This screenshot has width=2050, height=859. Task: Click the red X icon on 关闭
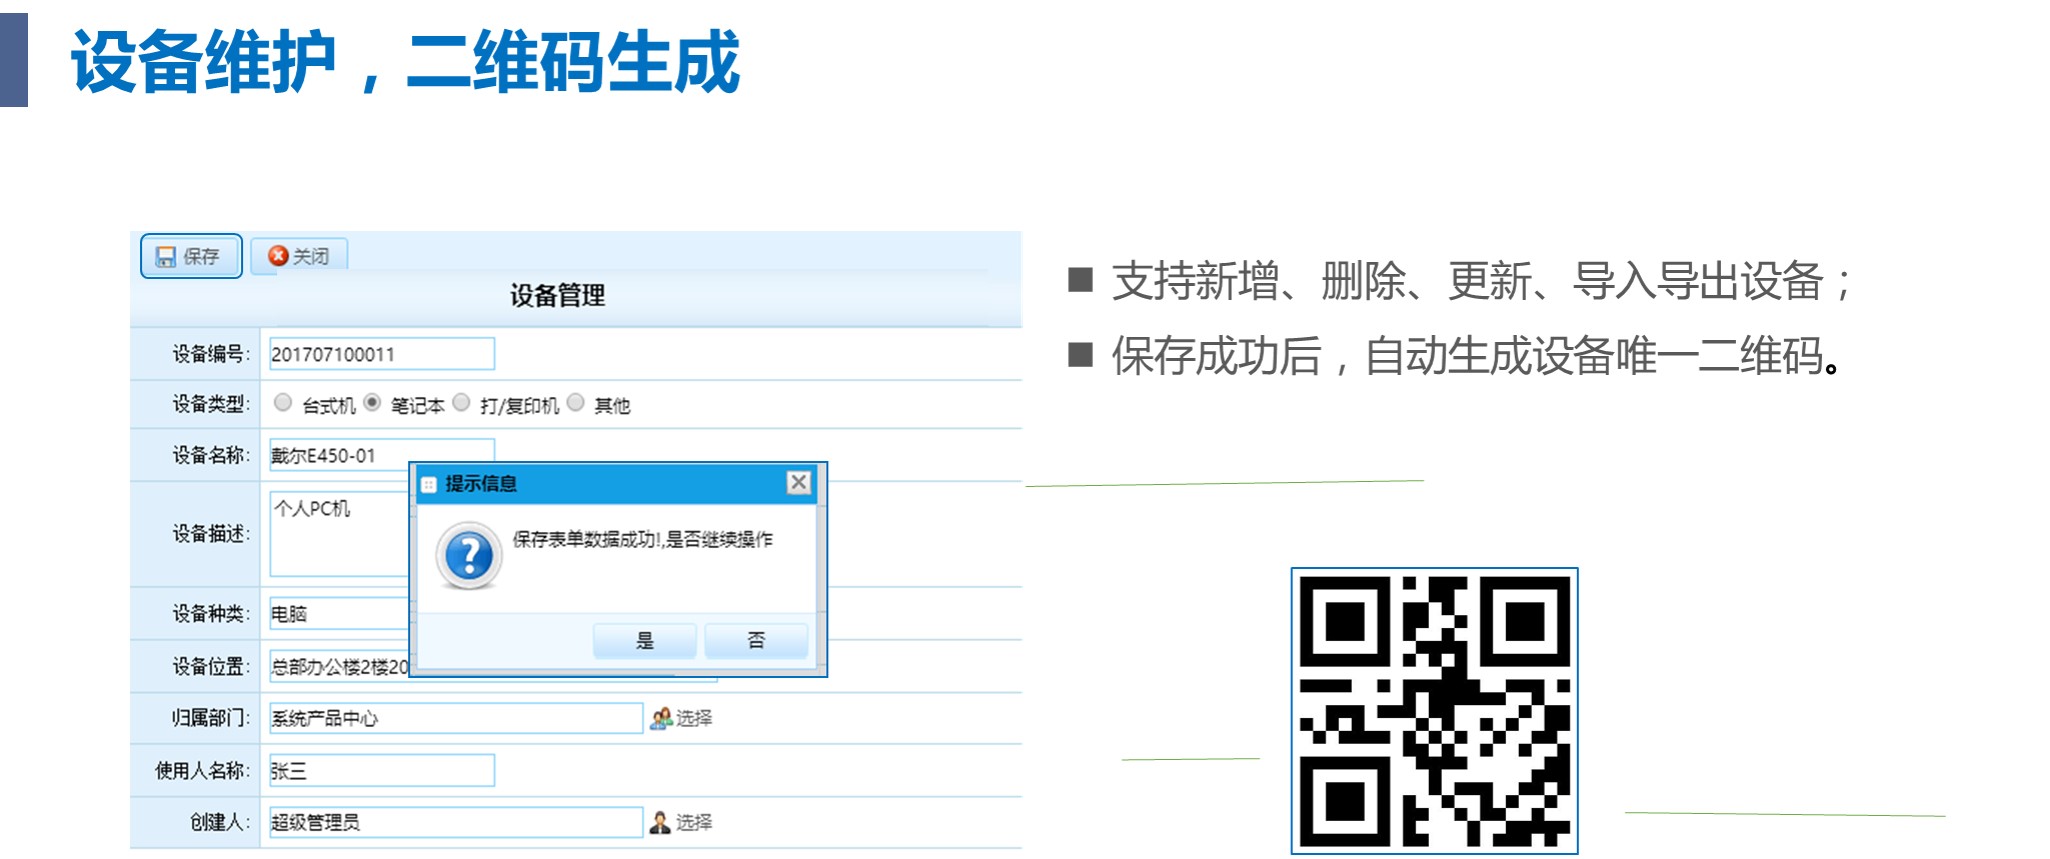279,256
